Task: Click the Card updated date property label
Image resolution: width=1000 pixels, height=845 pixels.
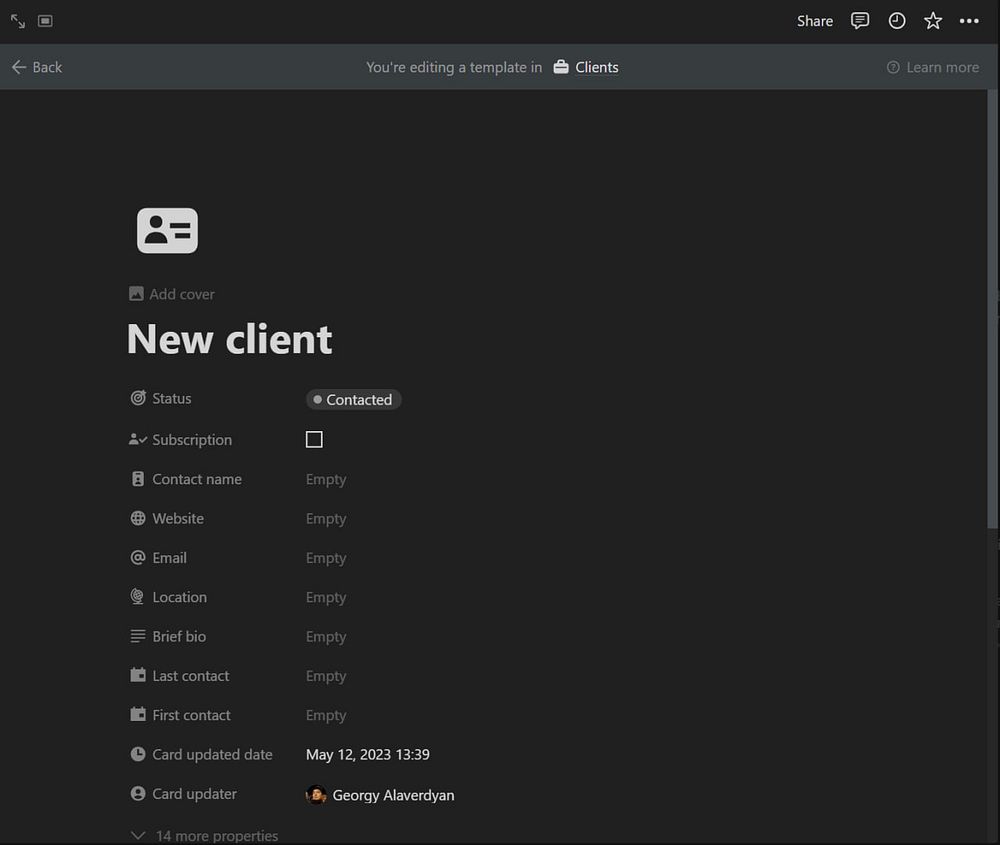Action: pyautogui.click(x=212, y=754)
